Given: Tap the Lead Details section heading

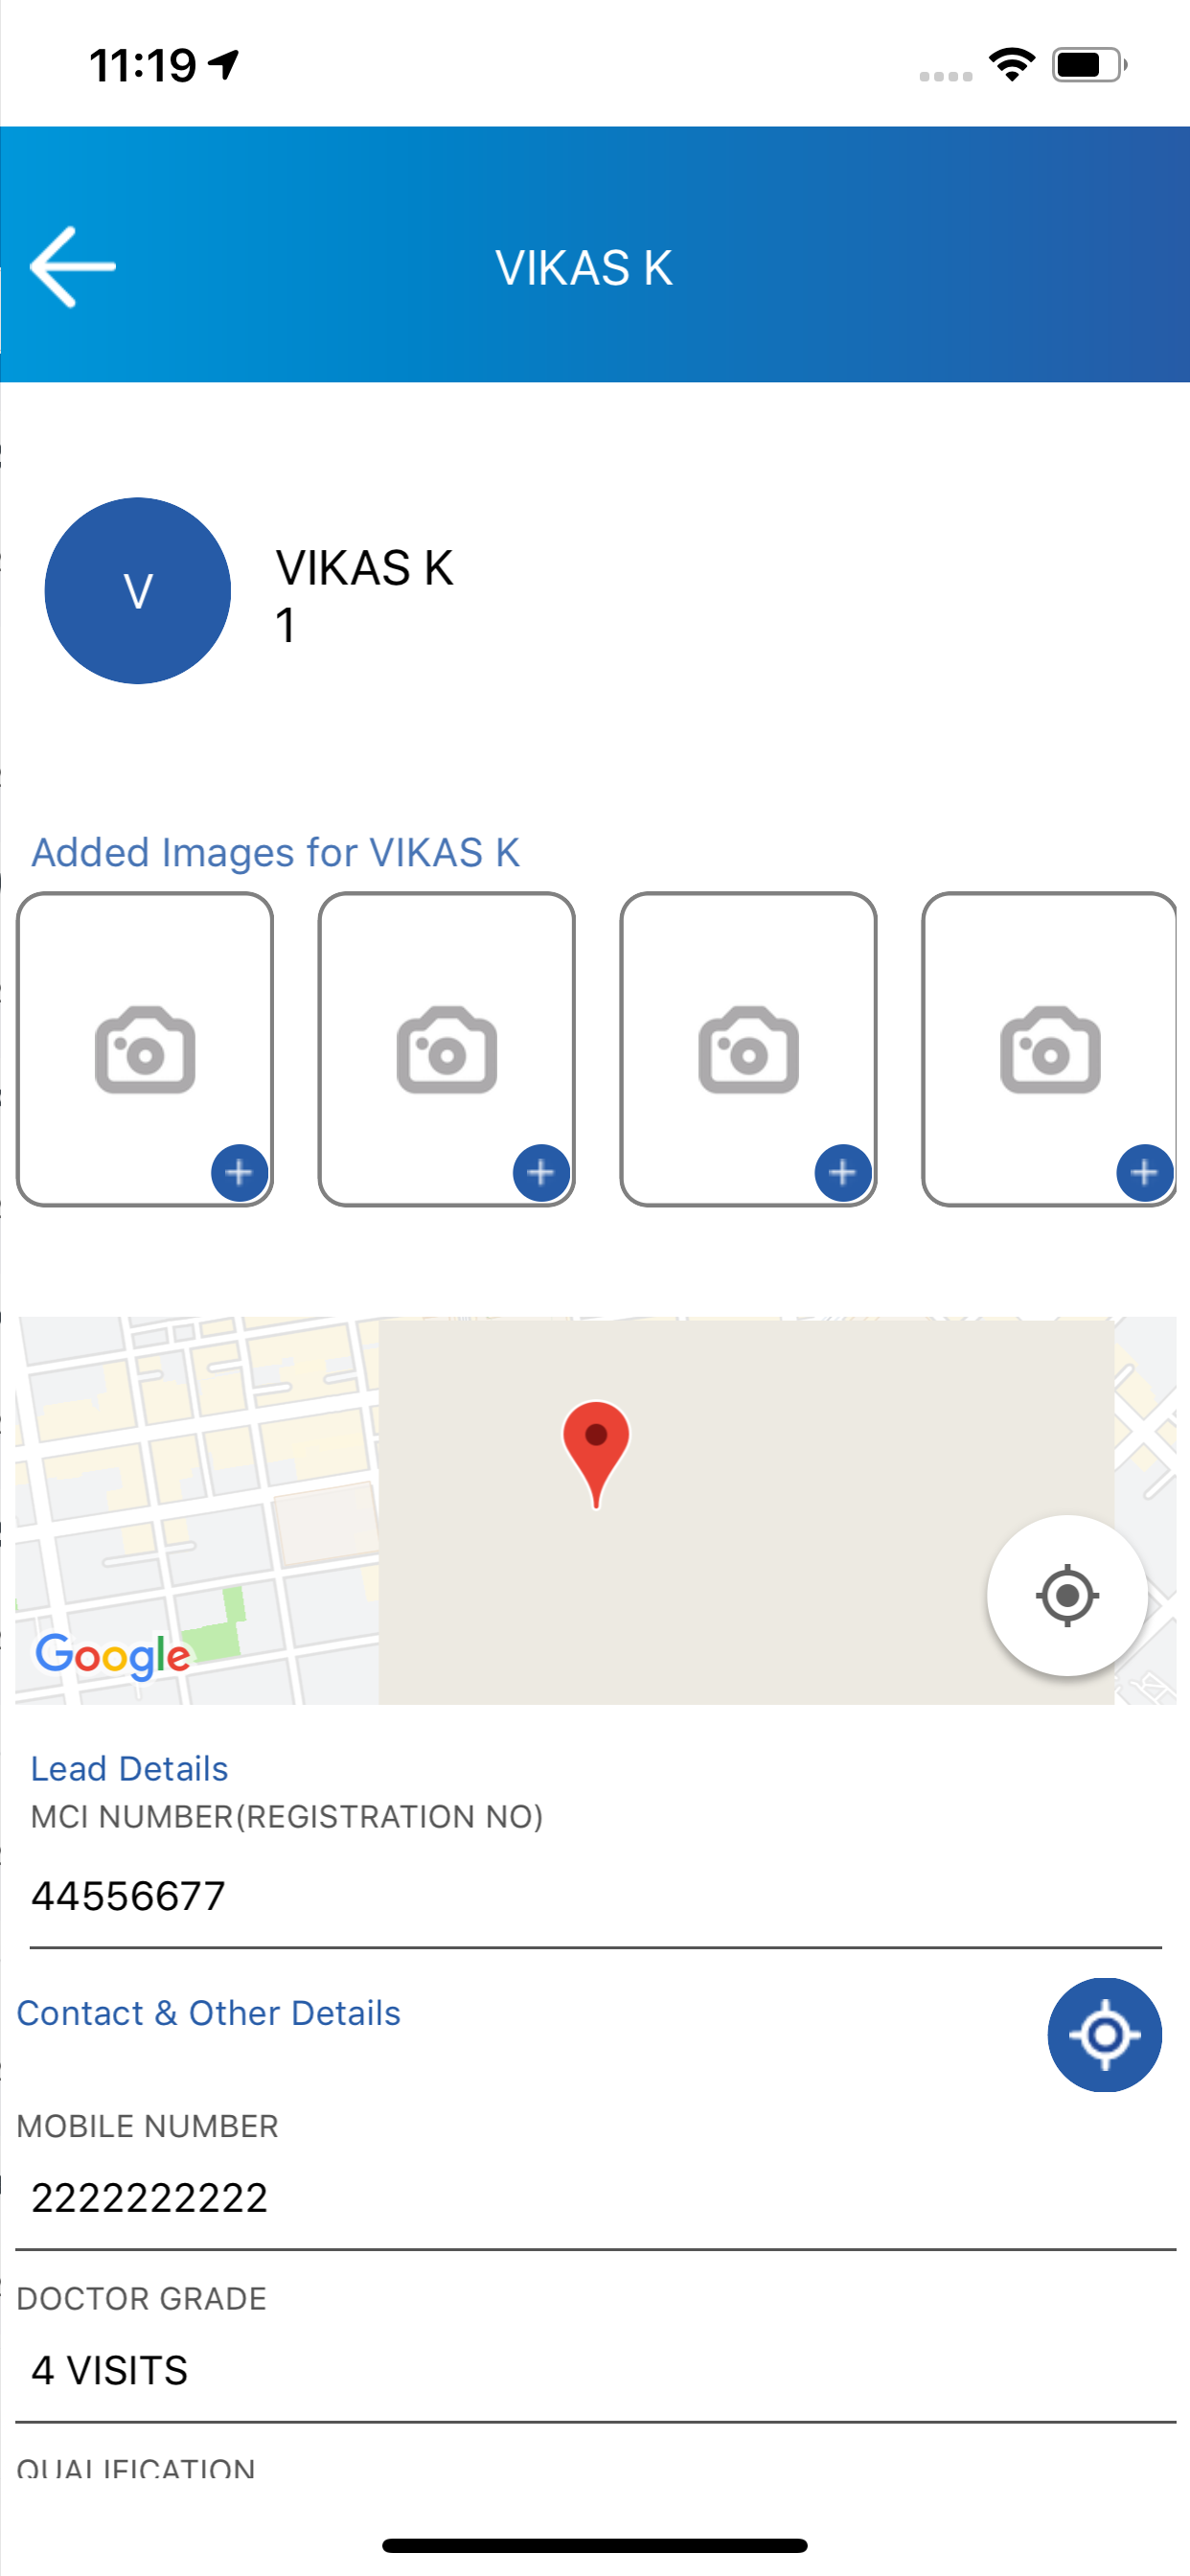Looking at the screenshot, I should click(130, 1769).
